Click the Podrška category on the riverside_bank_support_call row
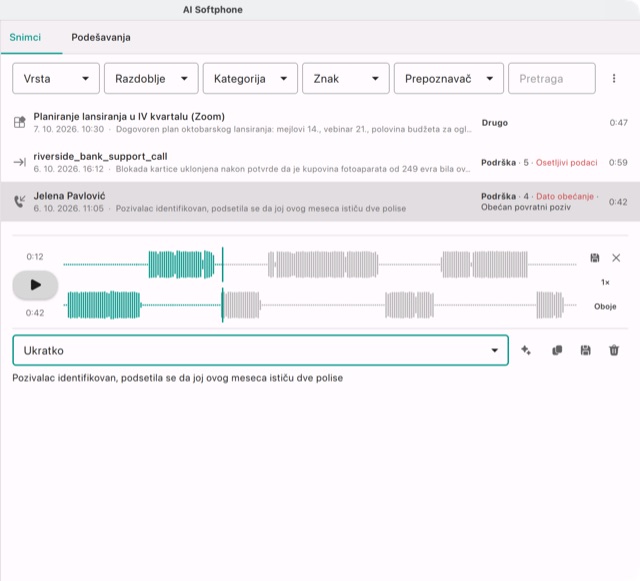Image resolution: width=640 pixels, height=581 pixels. coord(498,163)
